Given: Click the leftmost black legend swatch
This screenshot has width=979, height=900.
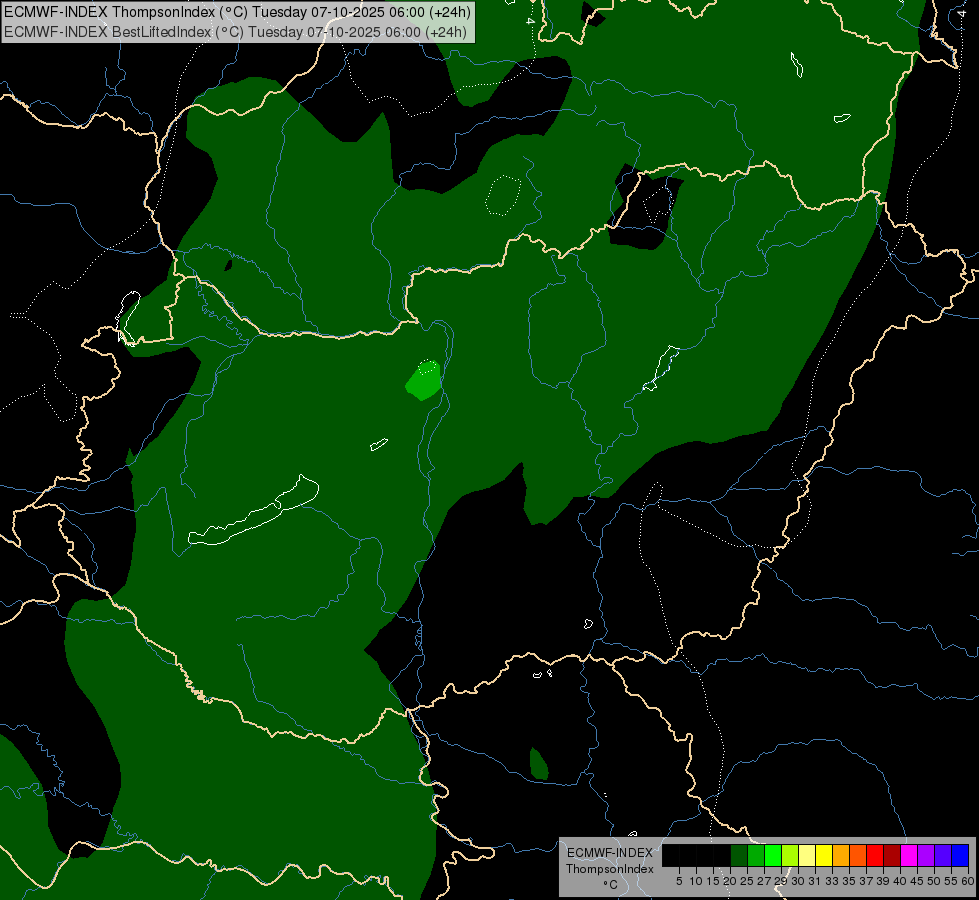Looking at the screenshot, I should tap(671, 855).
